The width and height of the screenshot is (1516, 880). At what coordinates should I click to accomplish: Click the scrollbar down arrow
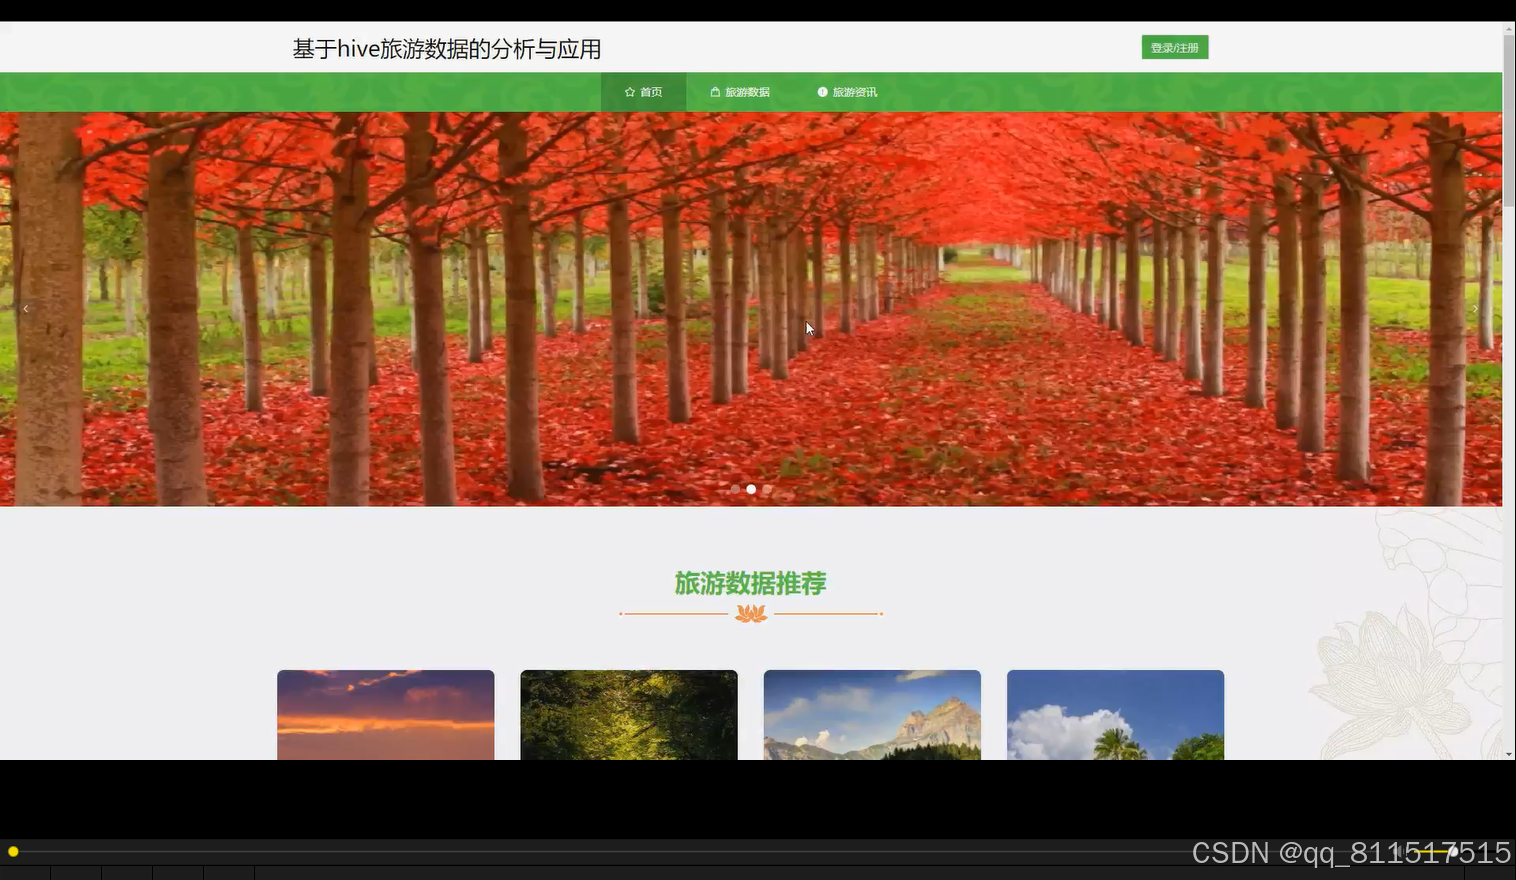1506,753
